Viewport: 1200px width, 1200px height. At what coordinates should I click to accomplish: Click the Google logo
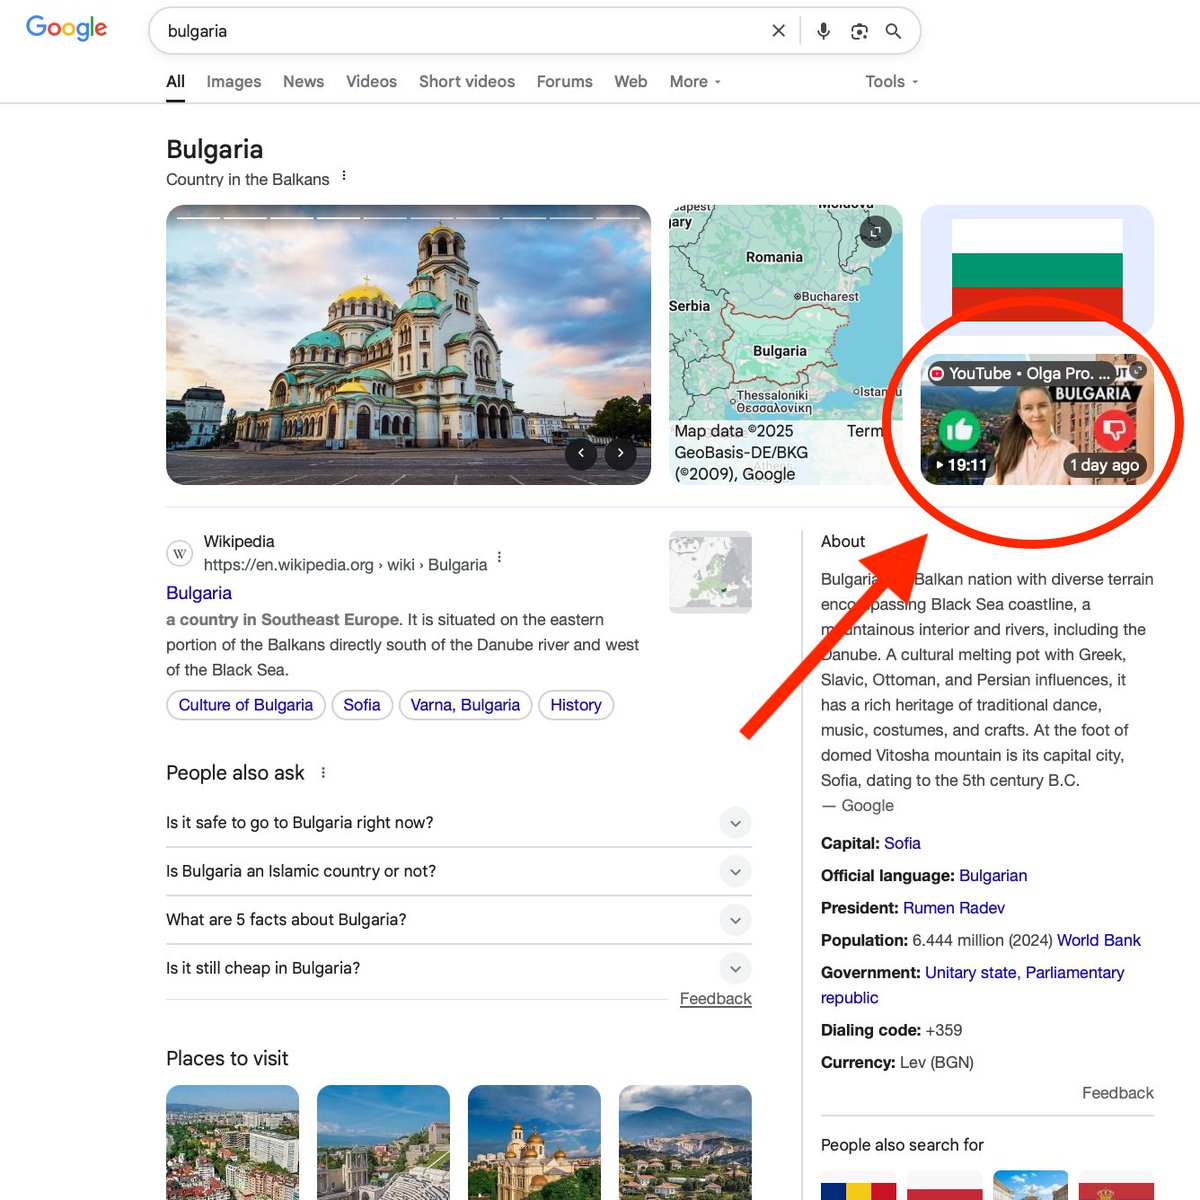66,28
